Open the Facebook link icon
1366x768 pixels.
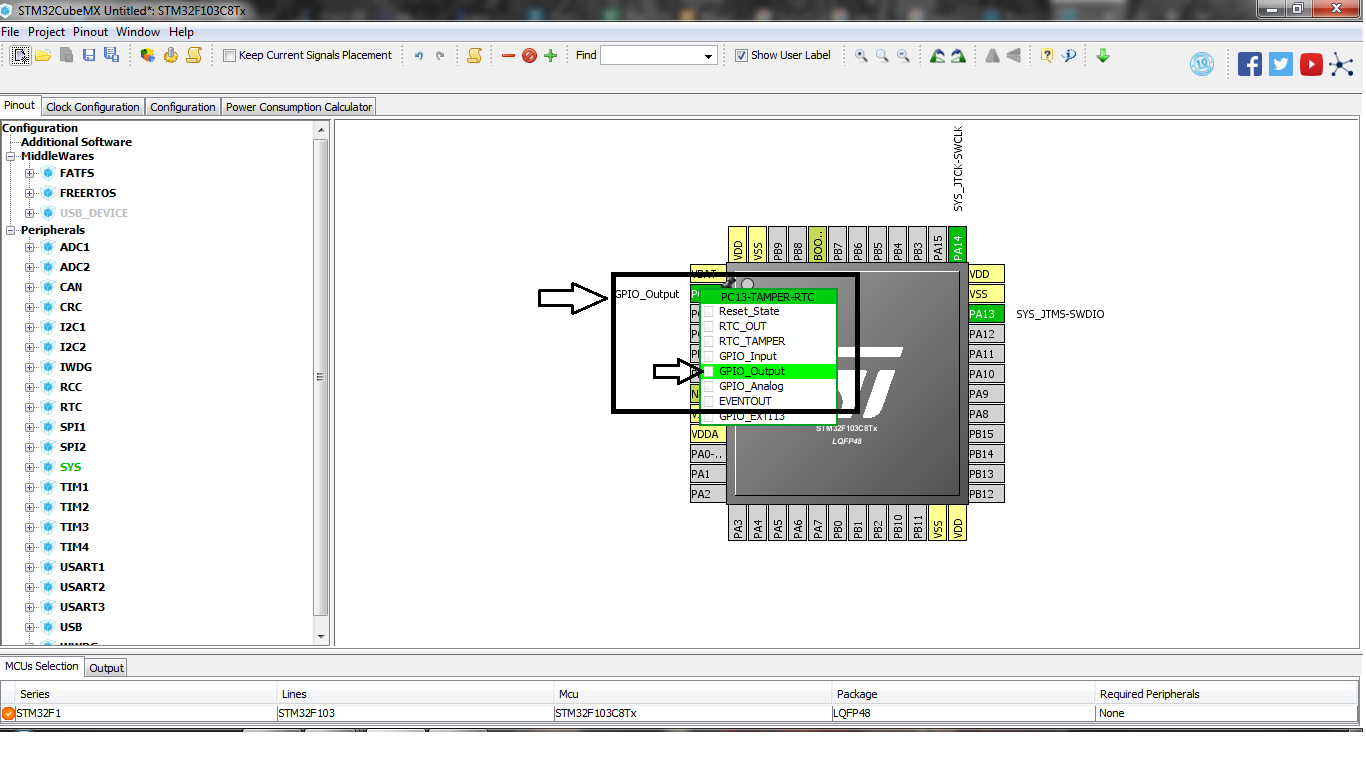point(1250,64)
